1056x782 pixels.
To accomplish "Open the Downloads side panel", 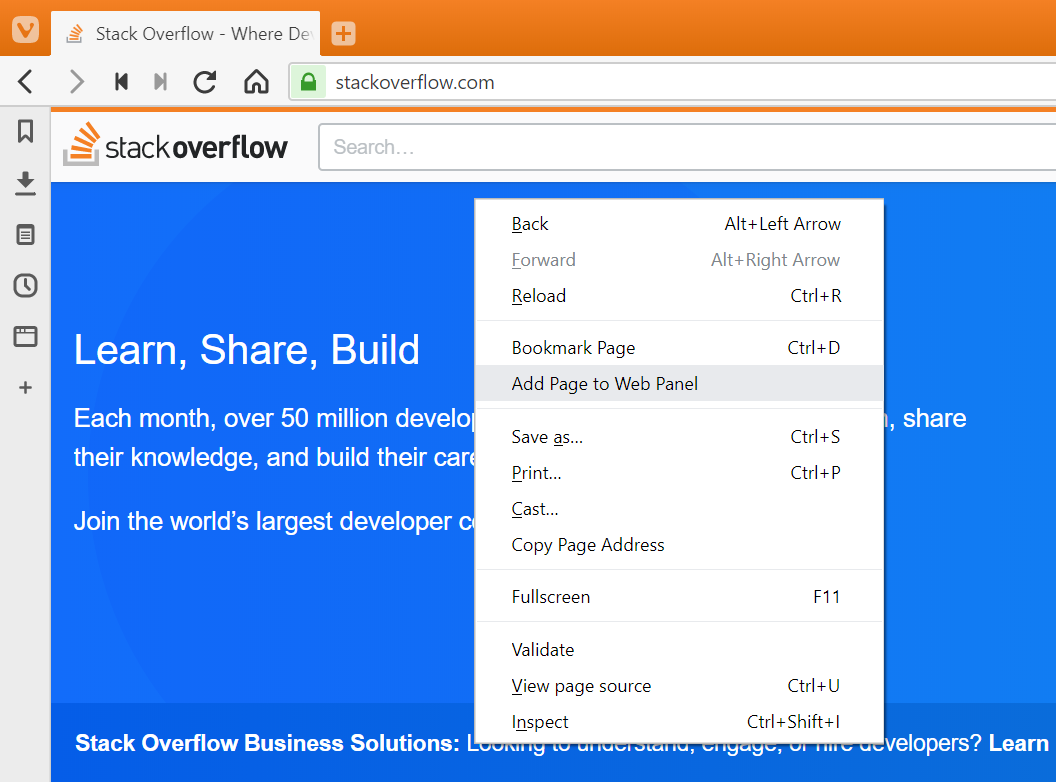I will 26,183.
